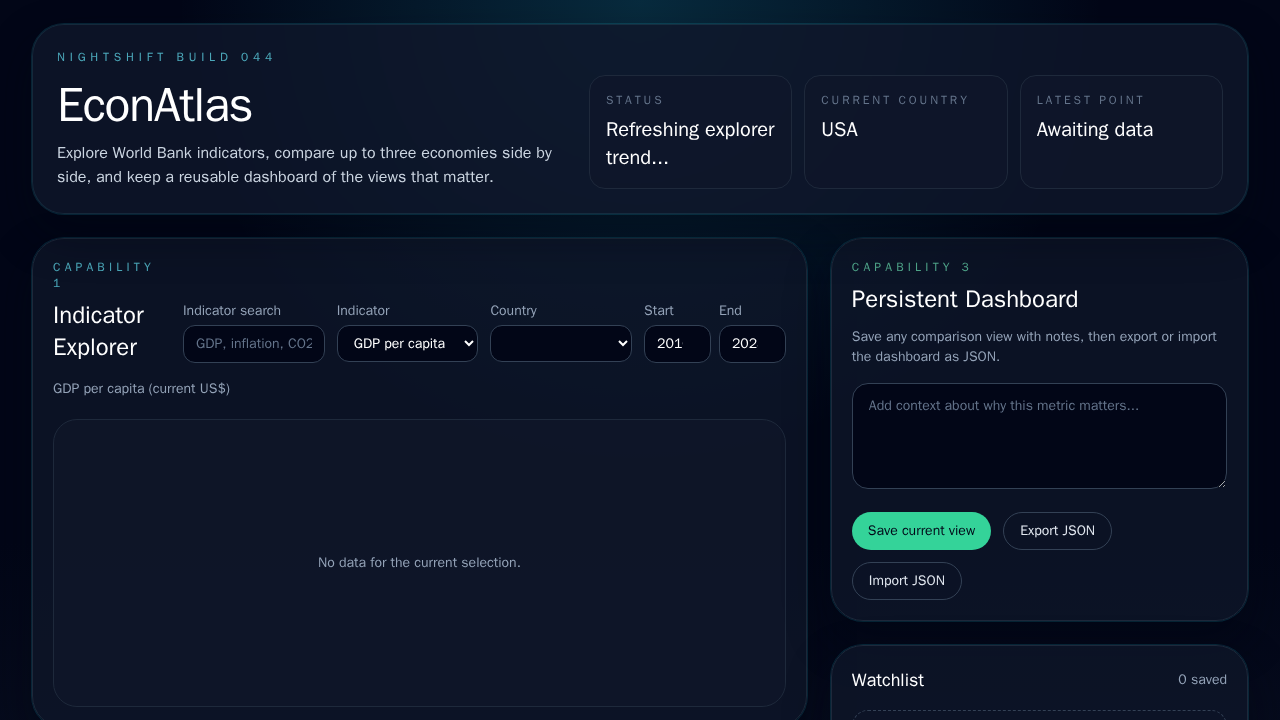Click the LATEST POINT Awaiting data card
Viewport: 1280px width, 720px height.
tap(1120, 131)
